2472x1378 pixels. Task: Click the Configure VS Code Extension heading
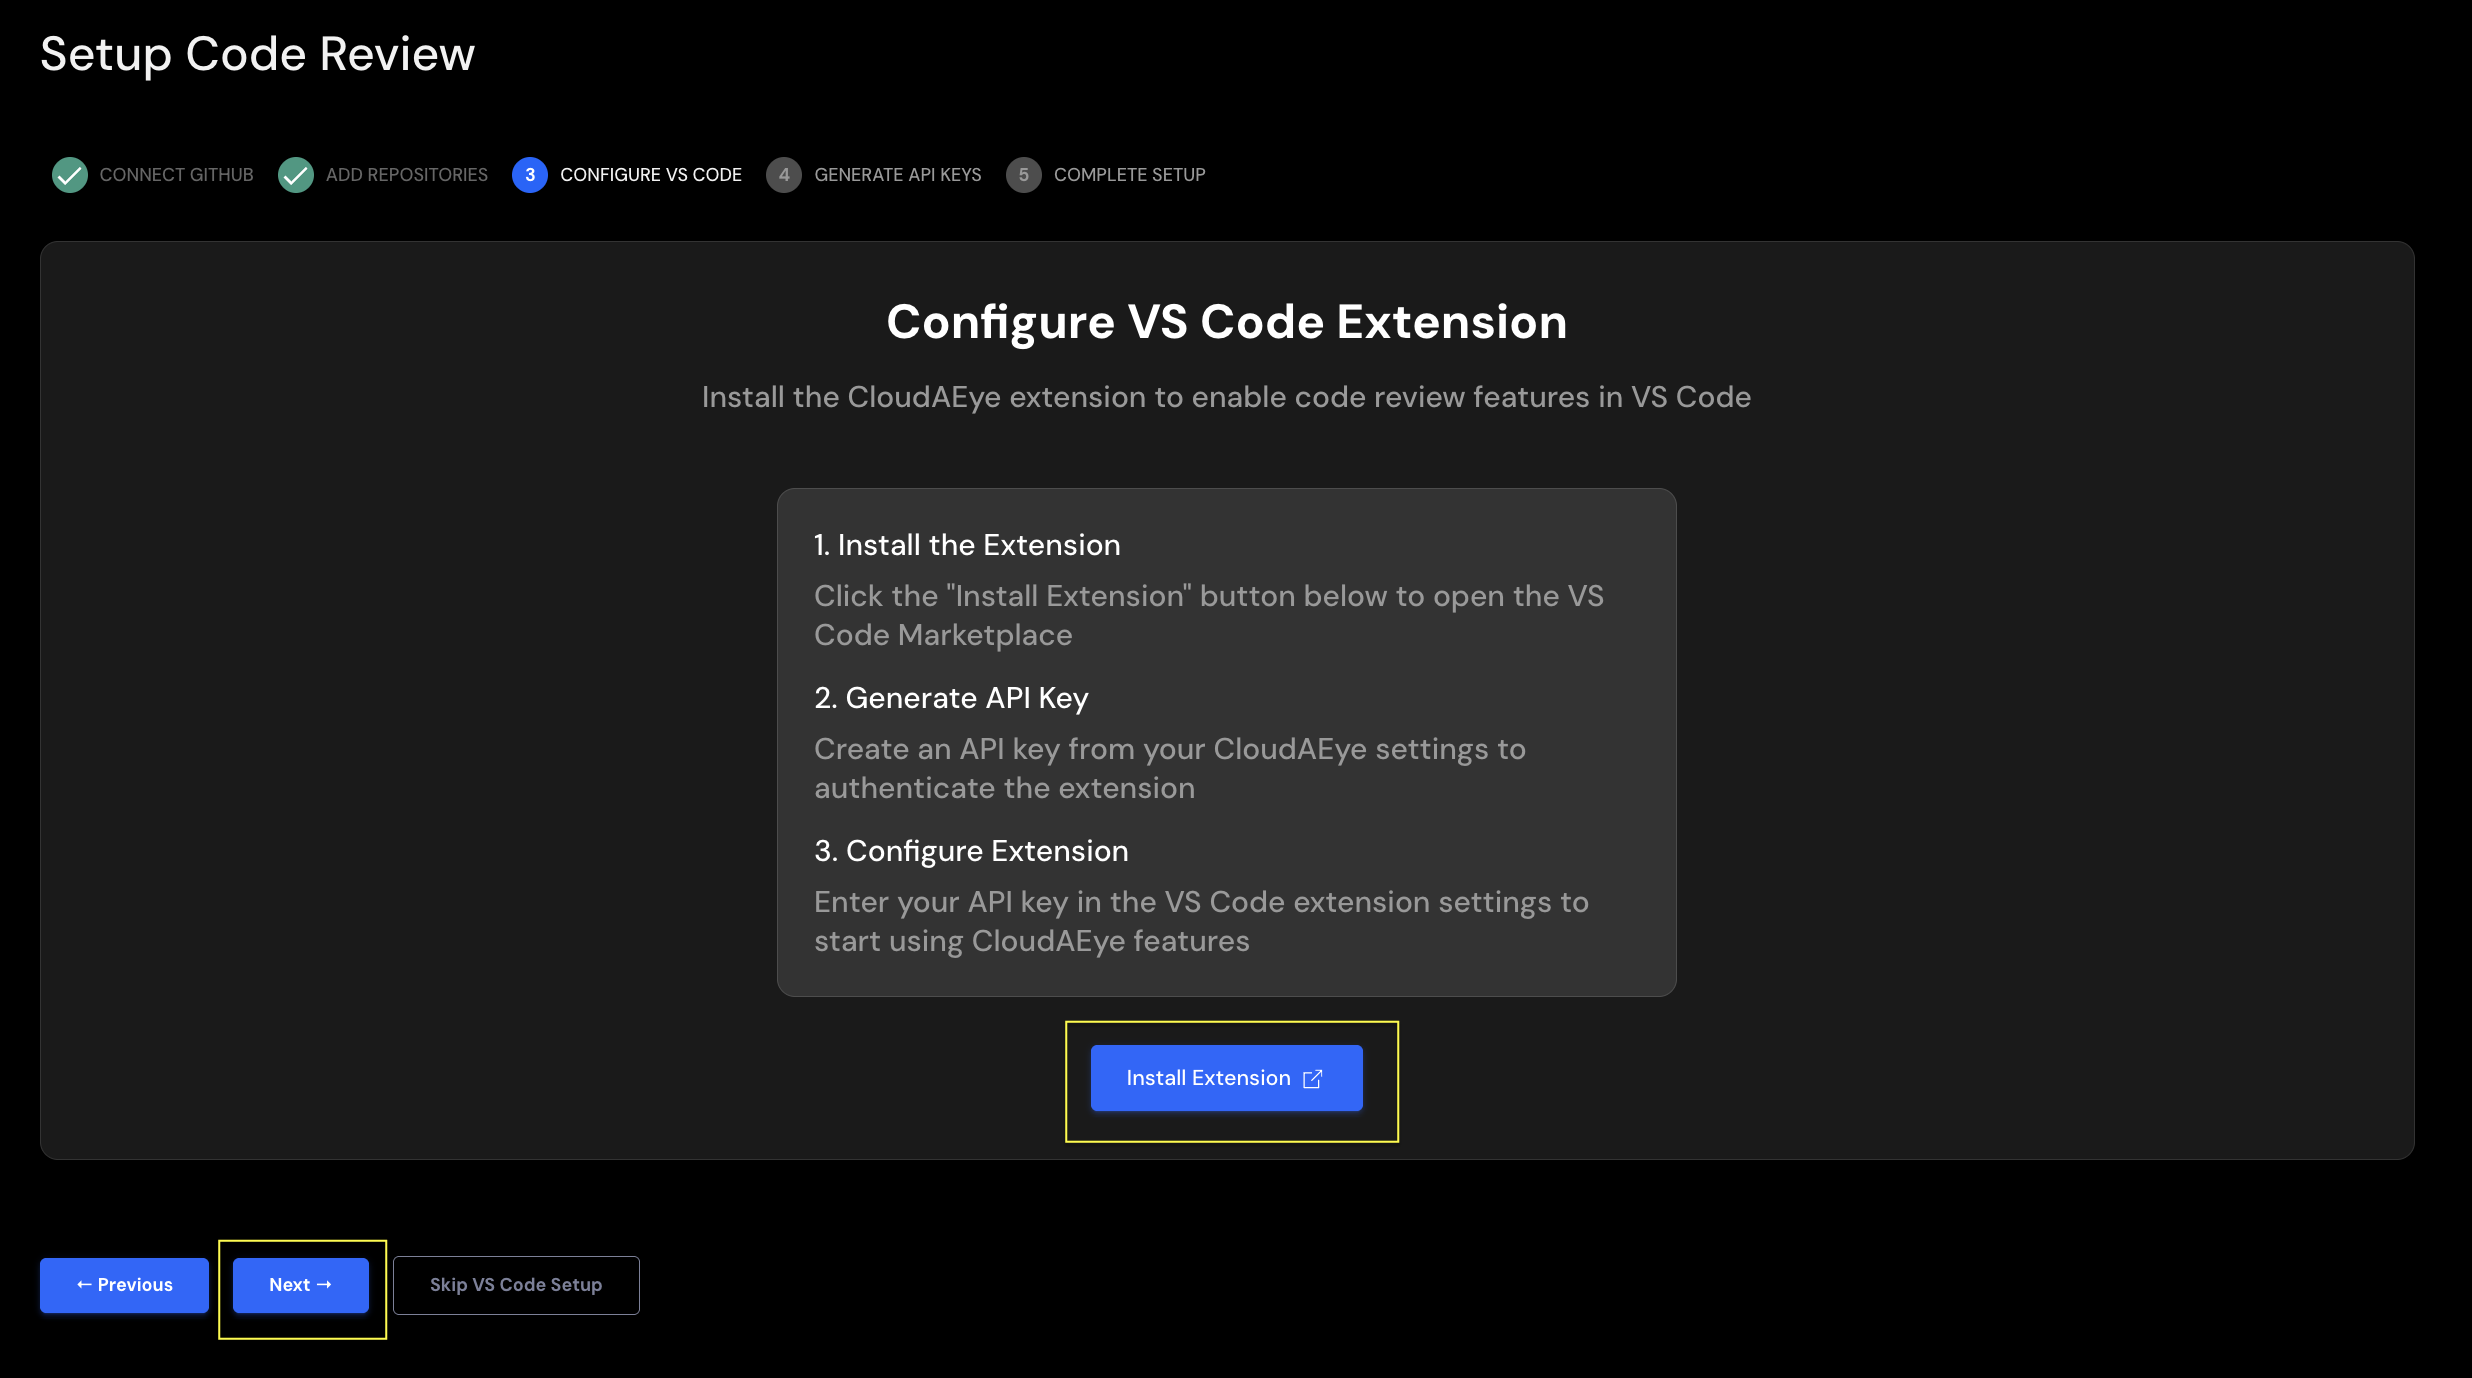pyautogui.click(x=1227, y=322)
